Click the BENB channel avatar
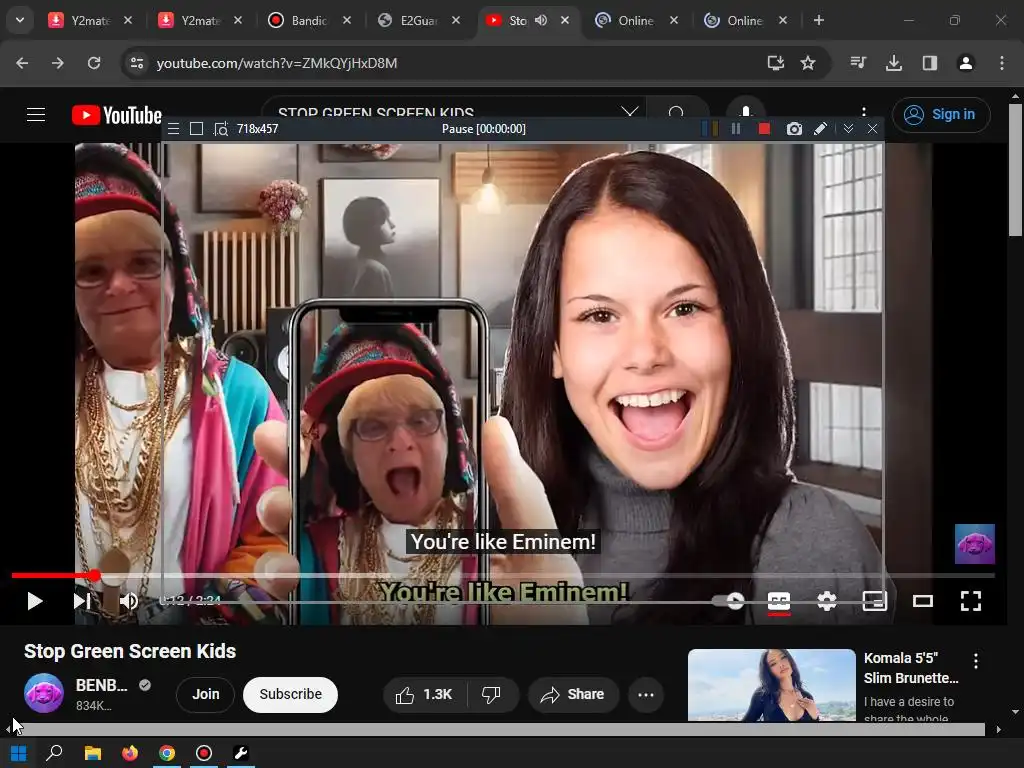Image resolution: width=1024 pixels, height=768 pixels. click(44, 694)
